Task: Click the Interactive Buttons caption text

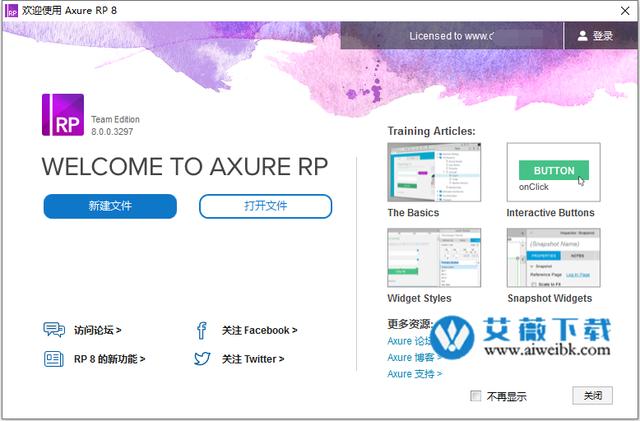Action: point(550,213)
